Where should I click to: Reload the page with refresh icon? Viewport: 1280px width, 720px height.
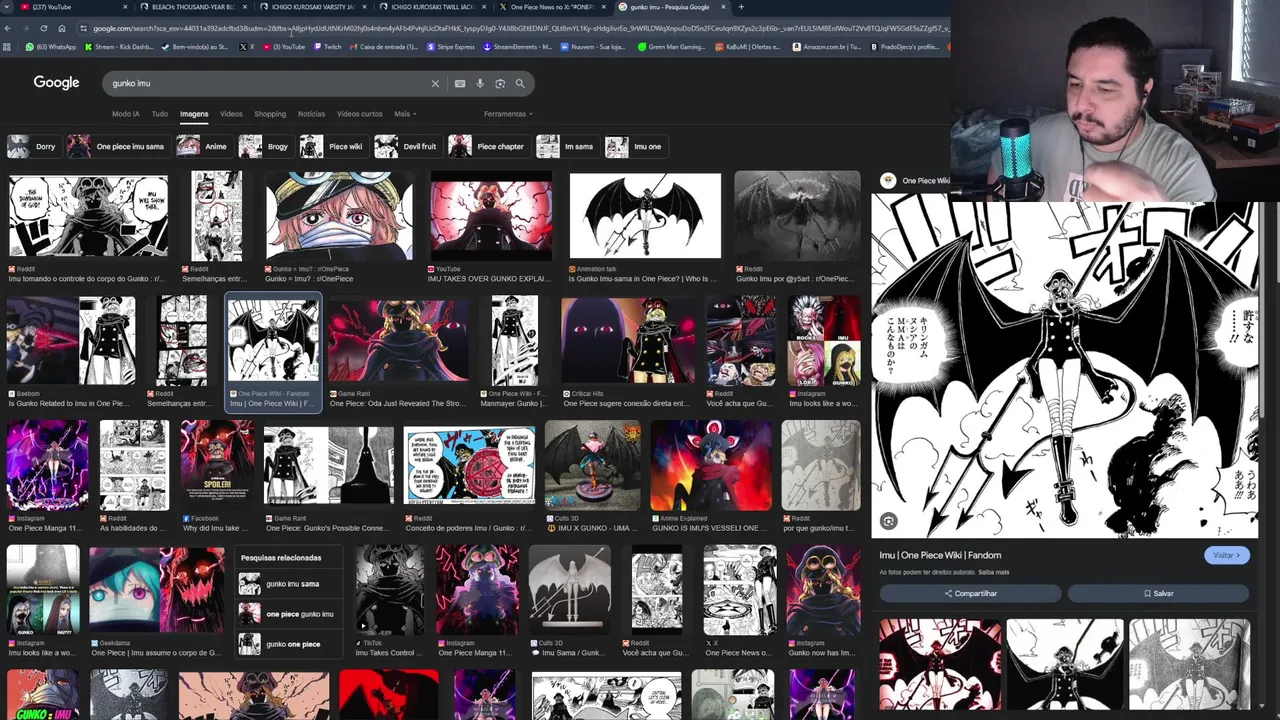coord(43,28)
